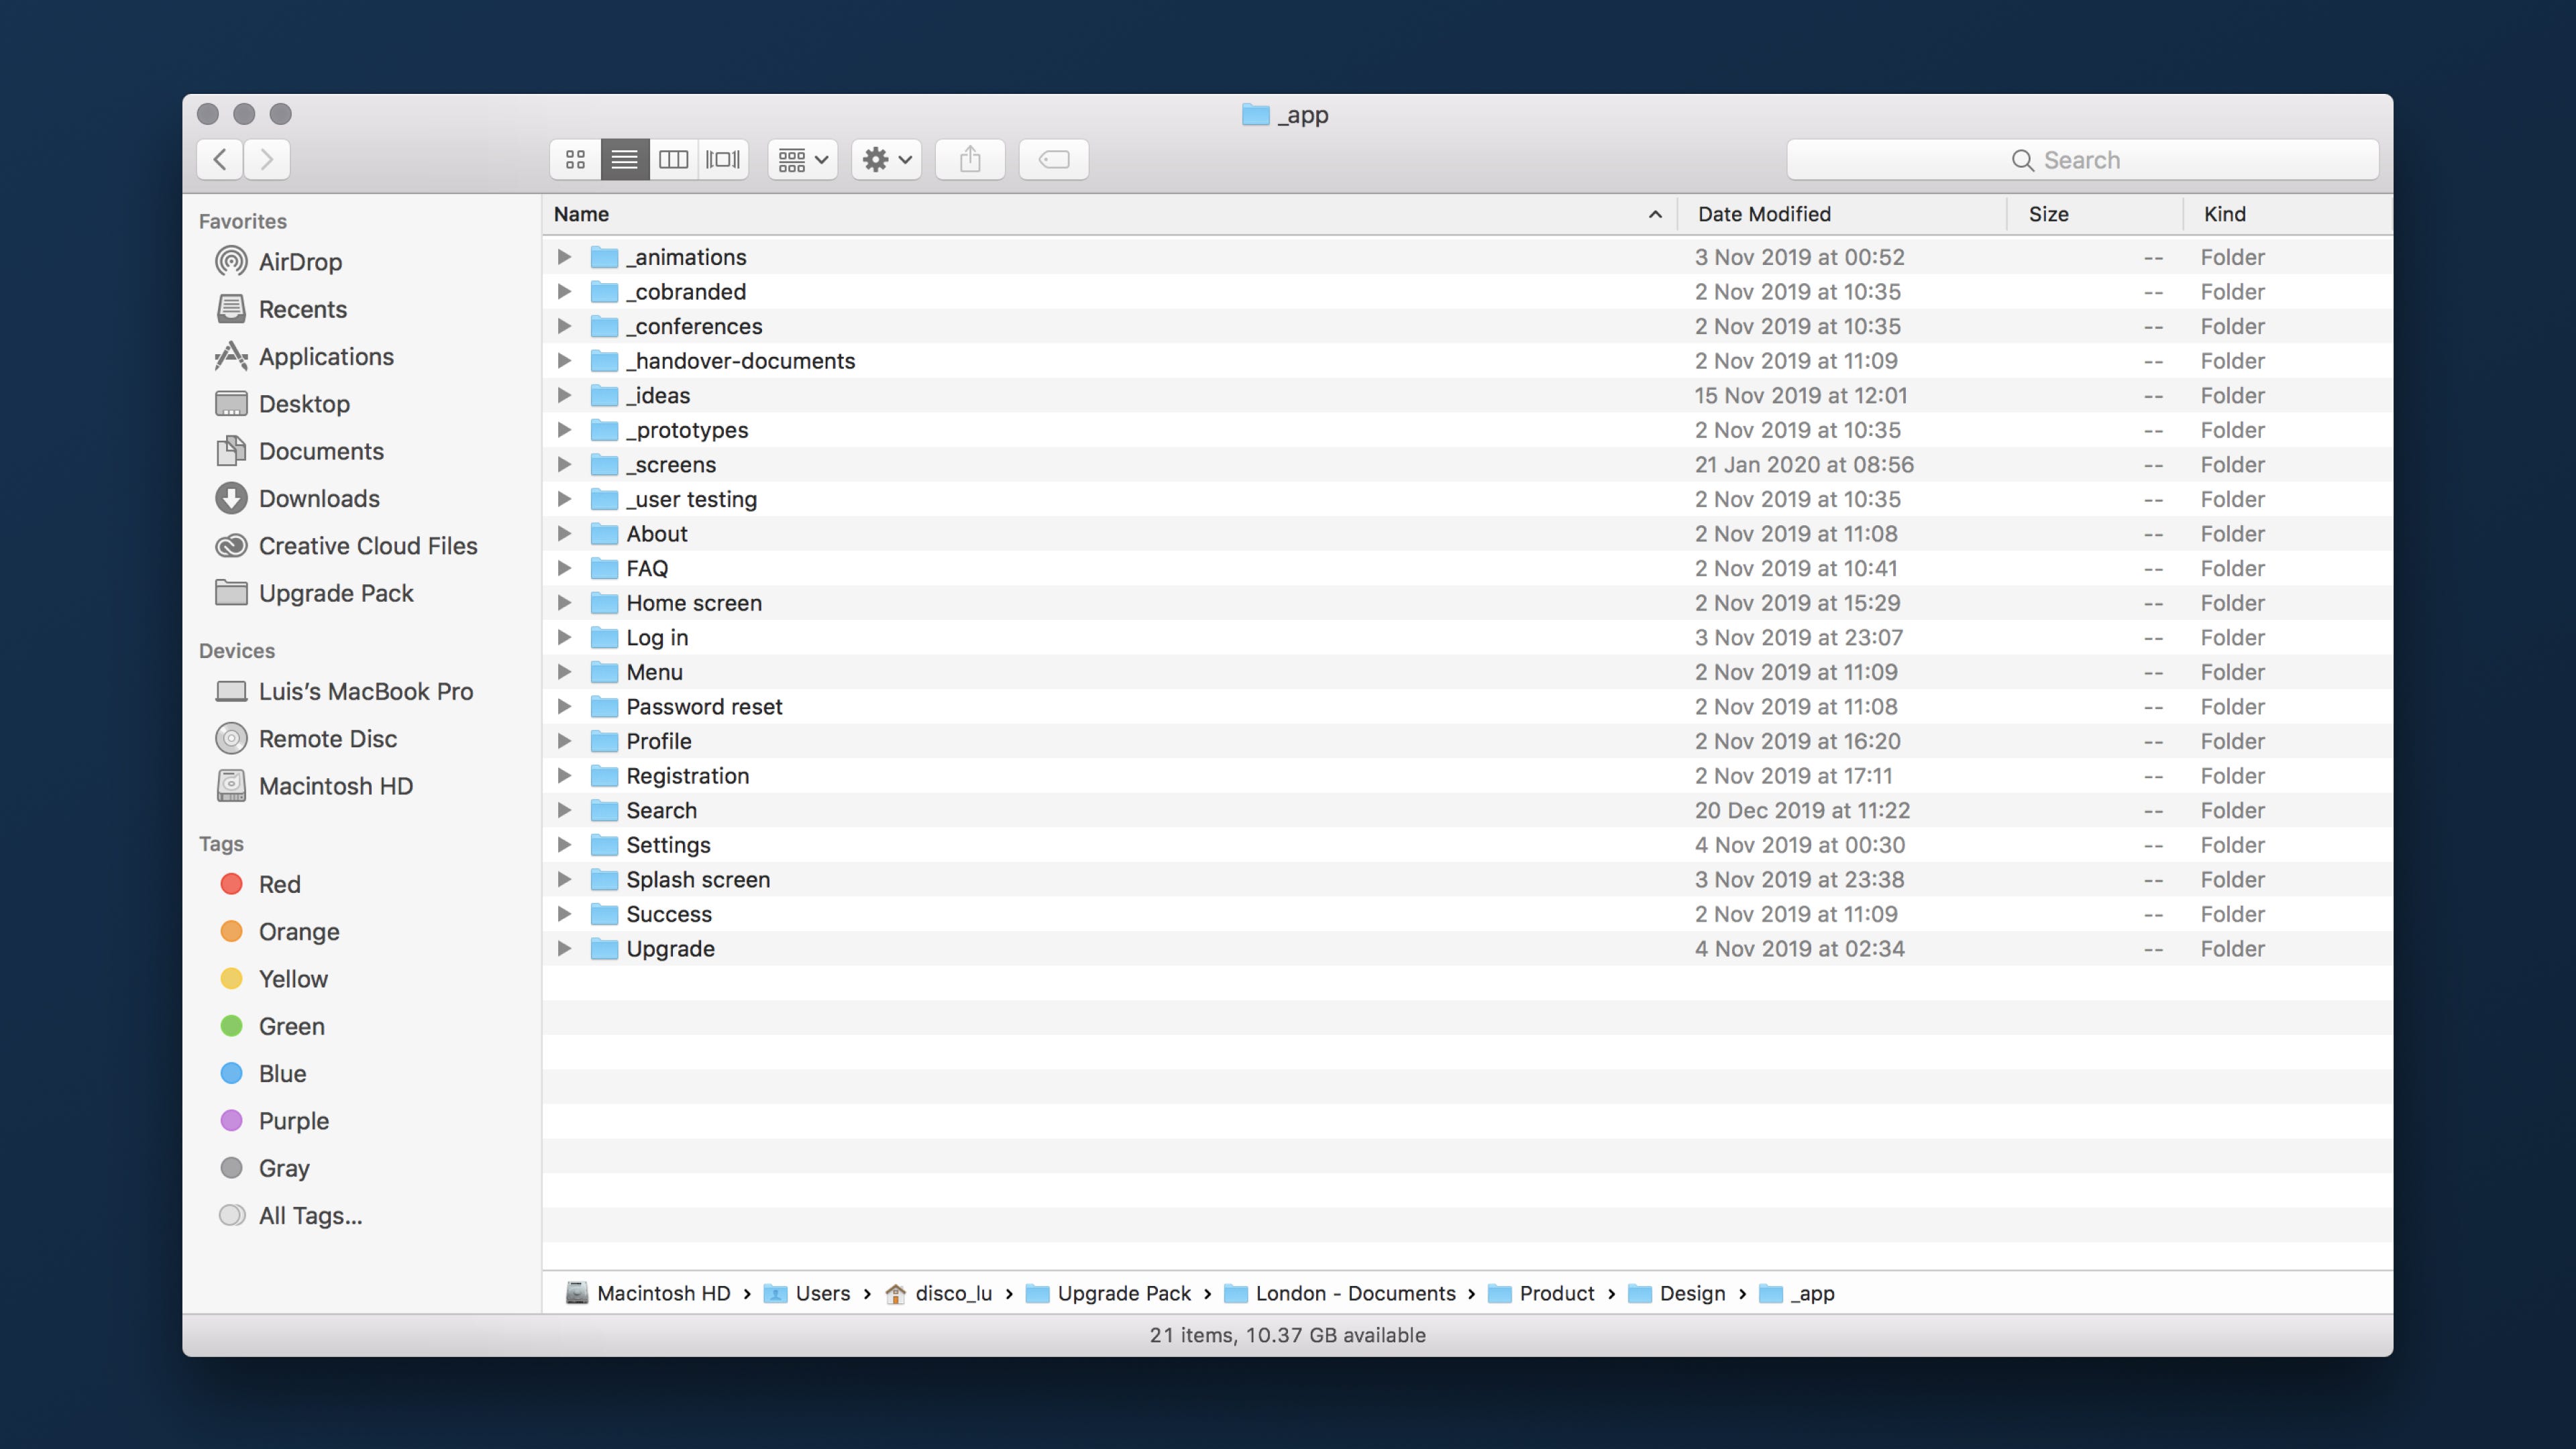Image resolution: width=2576 pixels, height=1449 pixels.
Task: Switch to column view mode
Action: 673,160
